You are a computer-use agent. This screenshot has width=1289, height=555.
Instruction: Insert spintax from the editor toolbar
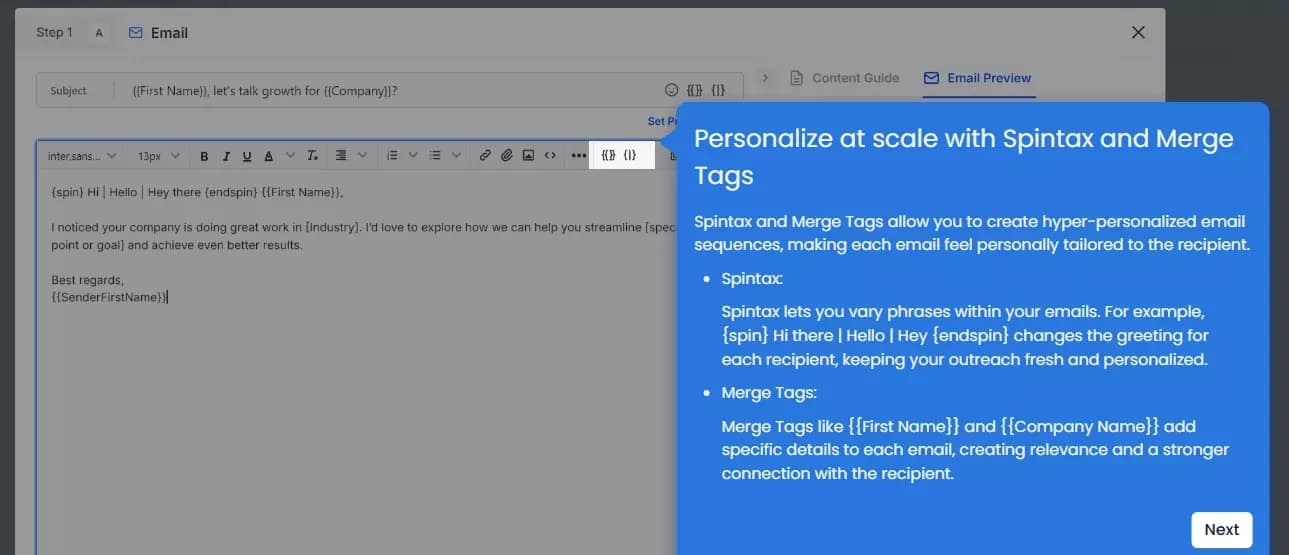[630, 156]
